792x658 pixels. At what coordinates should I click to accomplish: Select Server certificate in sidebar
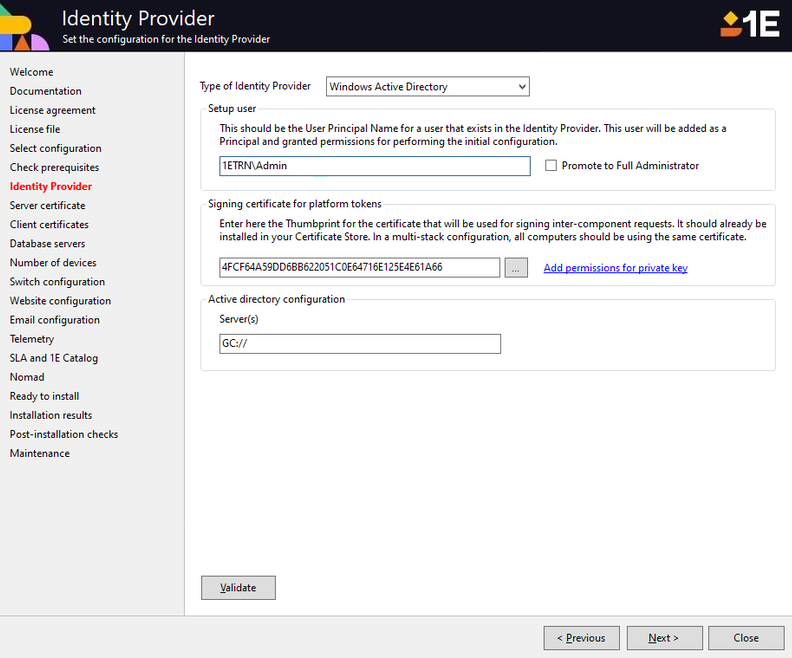click(47, 205)
